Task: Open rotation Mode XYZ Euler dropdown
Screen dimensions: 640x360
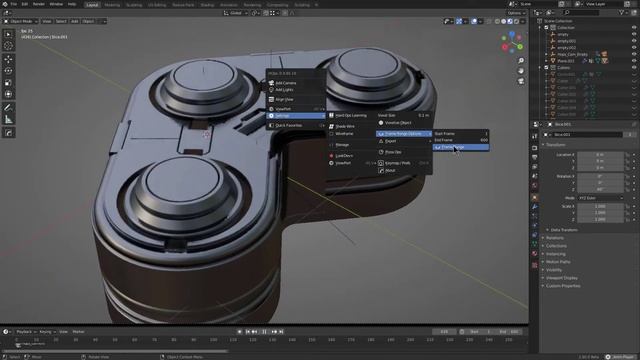Action: pos(600,198)
